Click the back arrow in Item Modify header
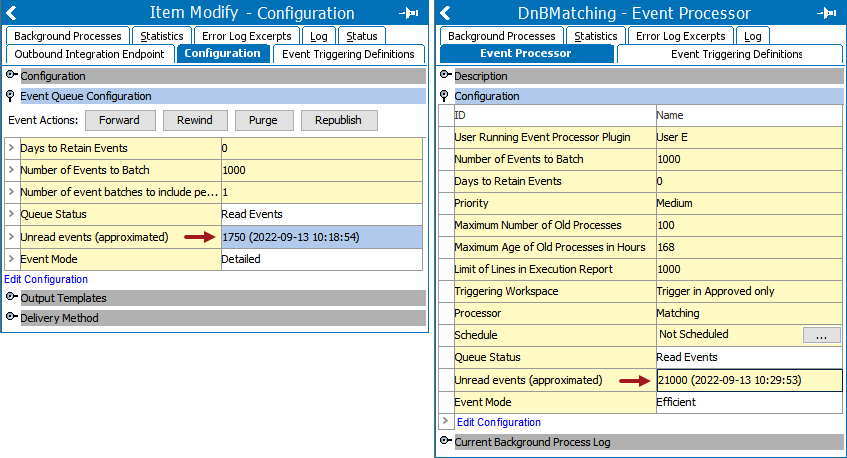The image size is (847, 458). (12, 13)
